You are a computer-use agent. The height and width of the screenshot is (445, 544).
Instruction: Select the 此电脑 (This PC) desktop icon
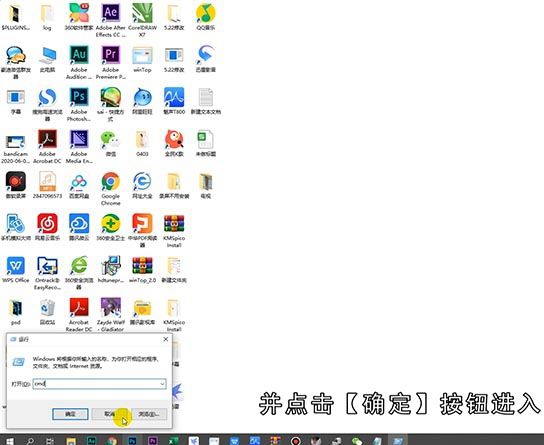(x=47, y=59)
